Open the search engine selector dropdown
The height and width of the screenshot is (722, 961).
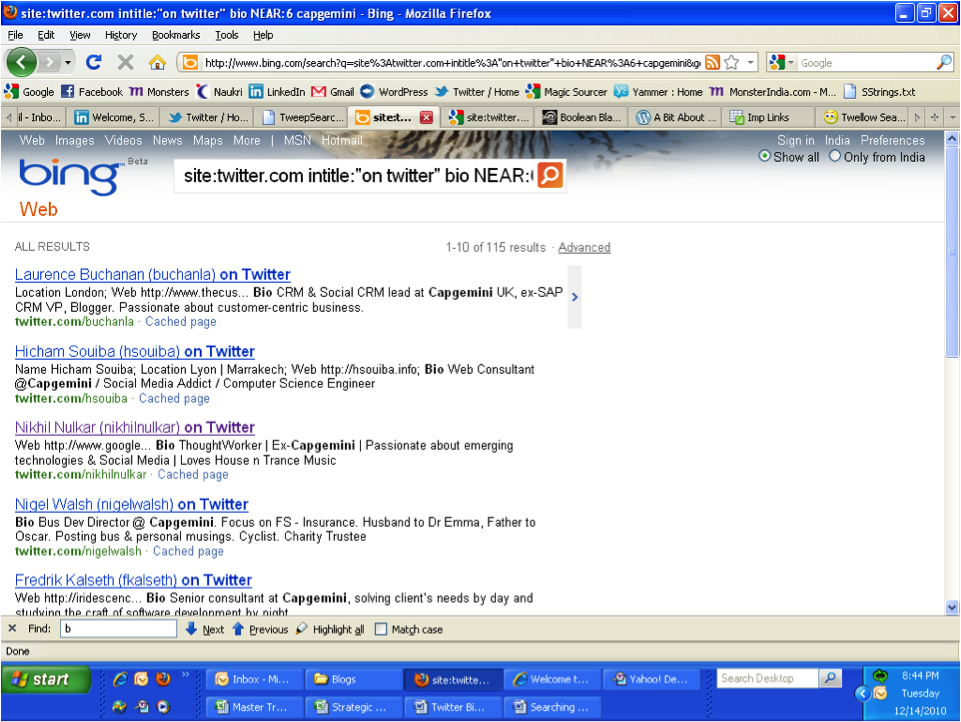[x=791, y=63]
